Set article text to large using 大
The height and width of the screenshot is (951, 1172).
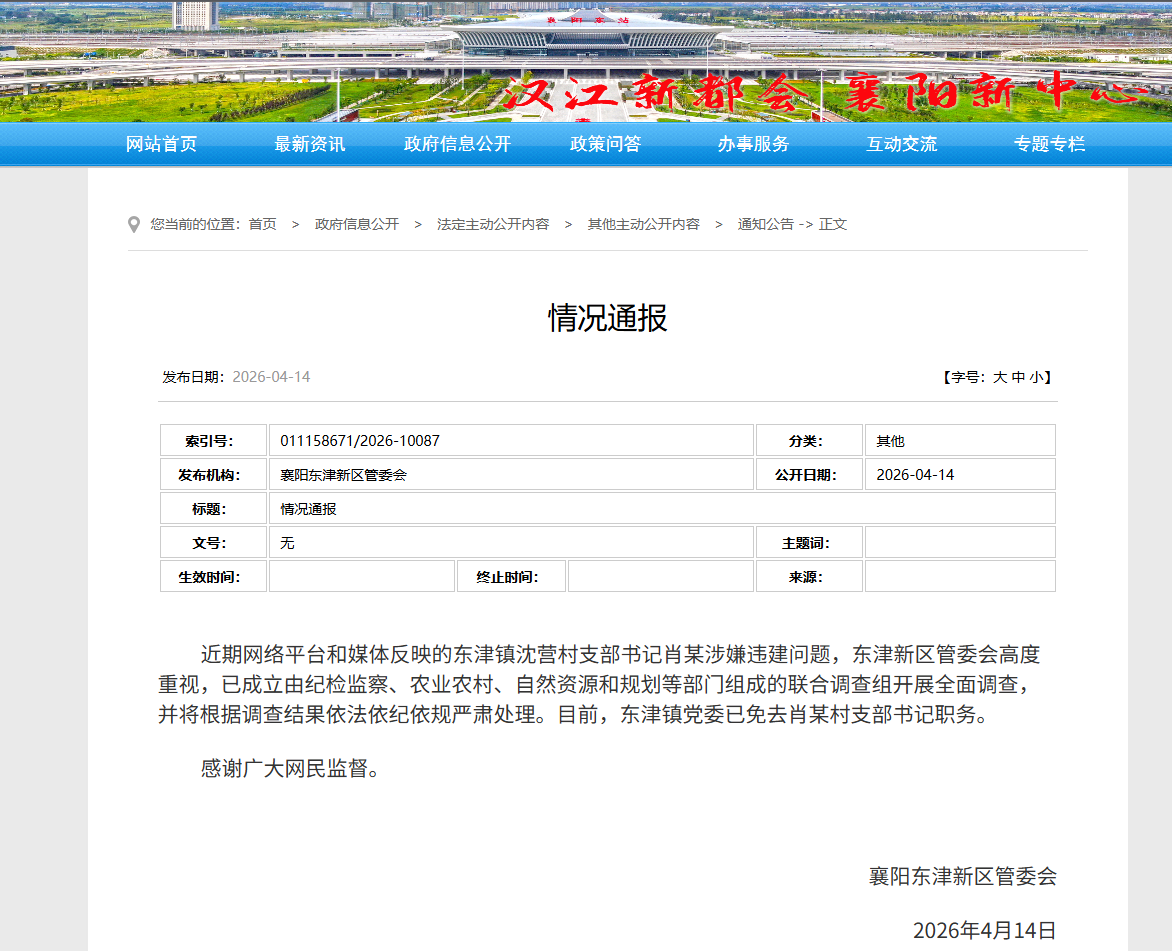coord(1002,376)
